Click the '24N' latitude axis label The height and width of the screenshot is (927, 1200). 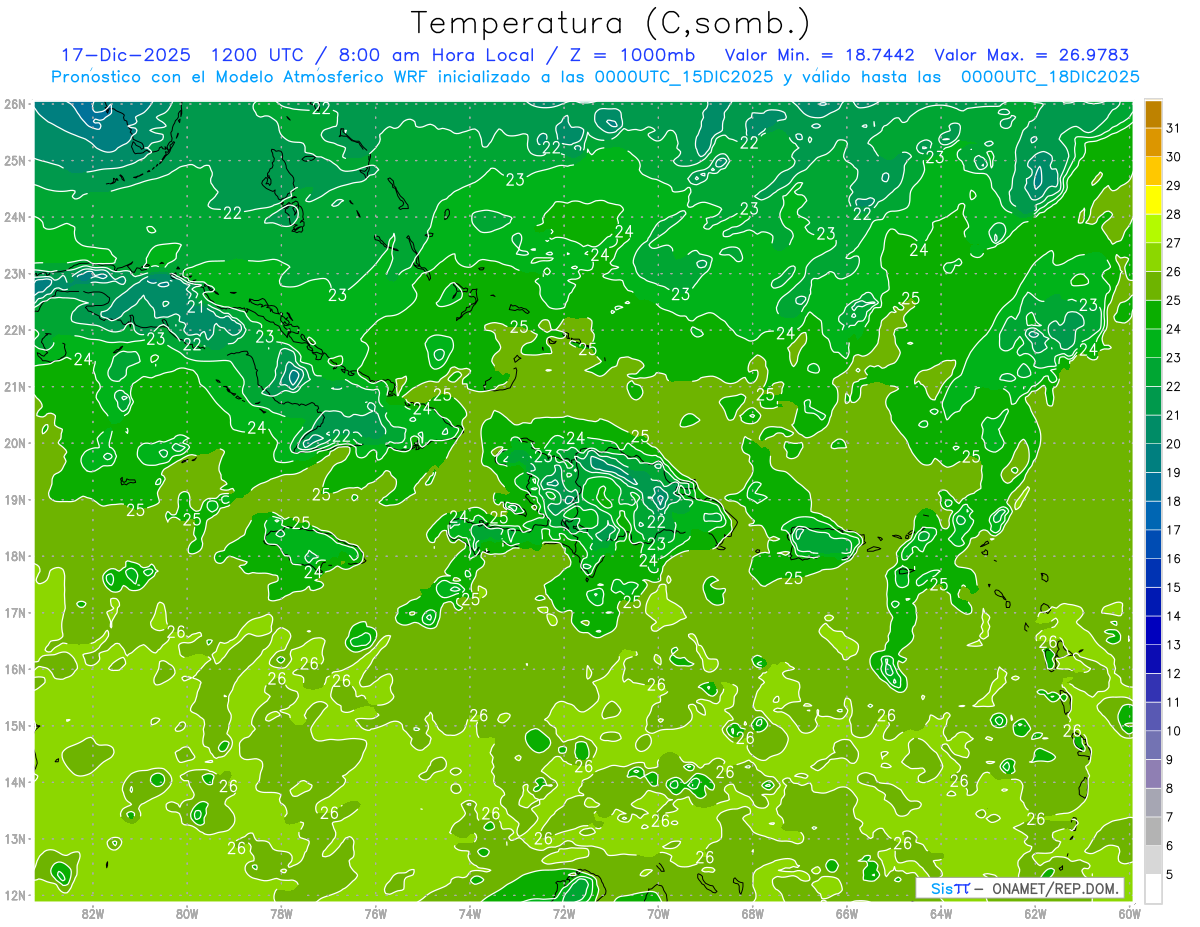(x=14, y=217)
